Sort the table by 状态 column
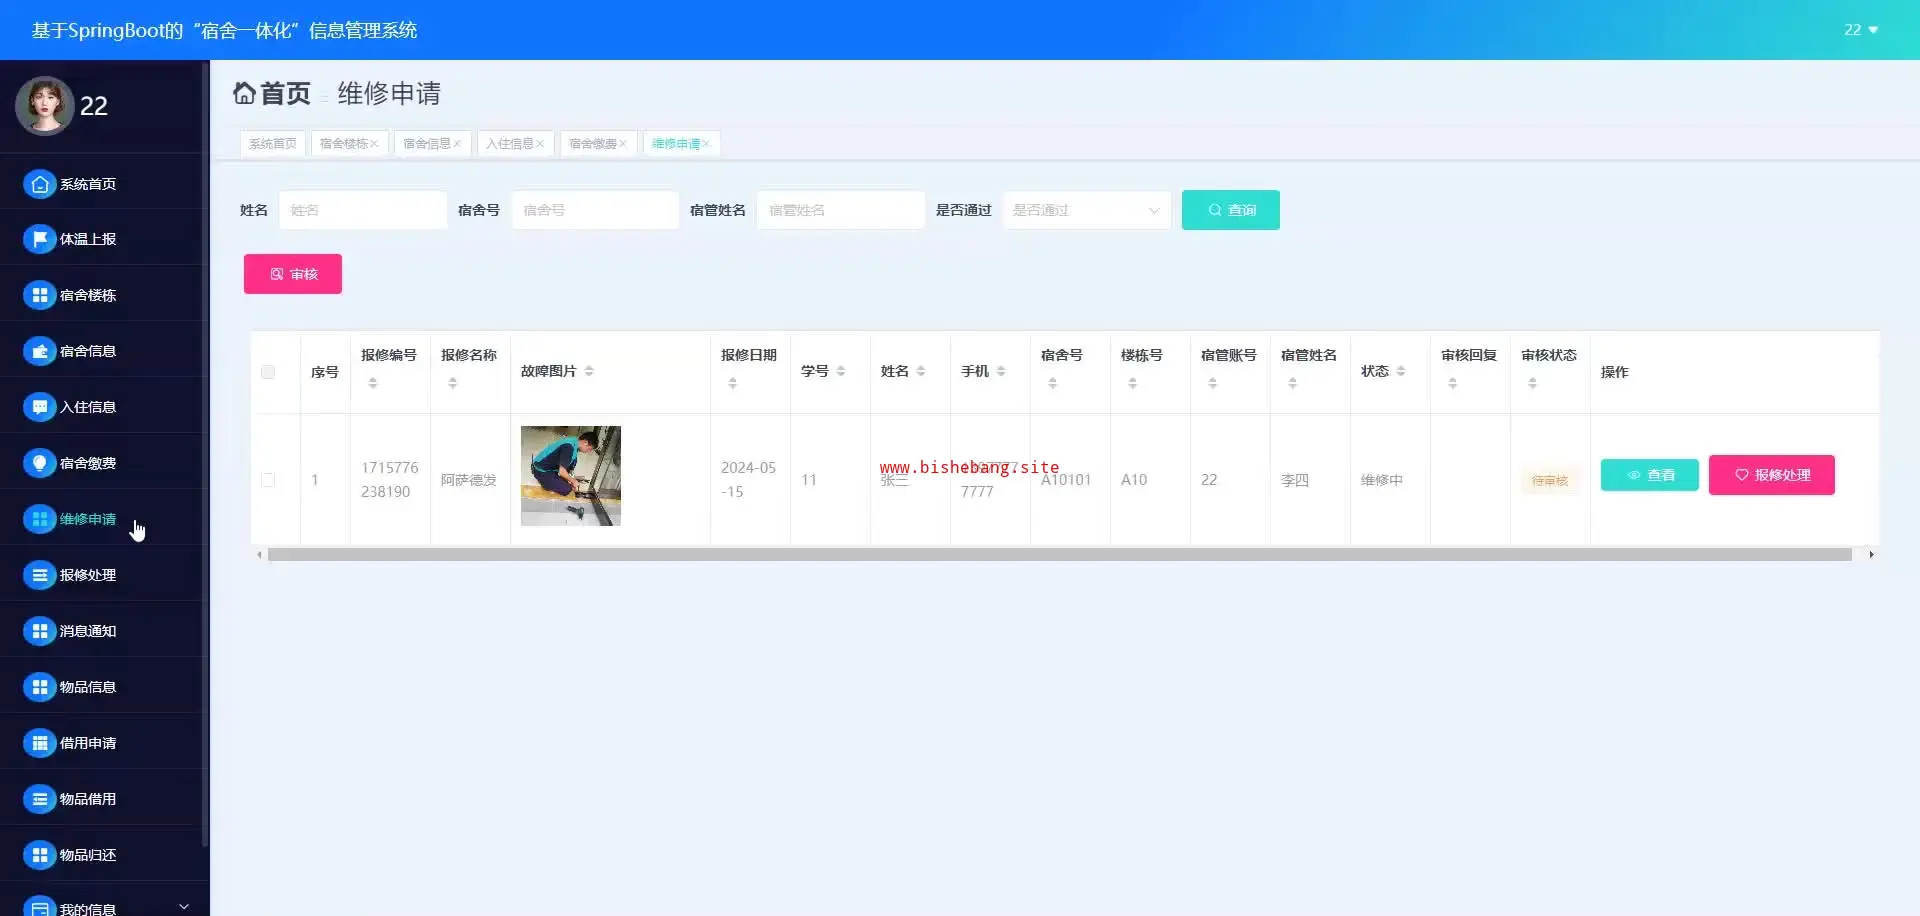 [1401, 371]
